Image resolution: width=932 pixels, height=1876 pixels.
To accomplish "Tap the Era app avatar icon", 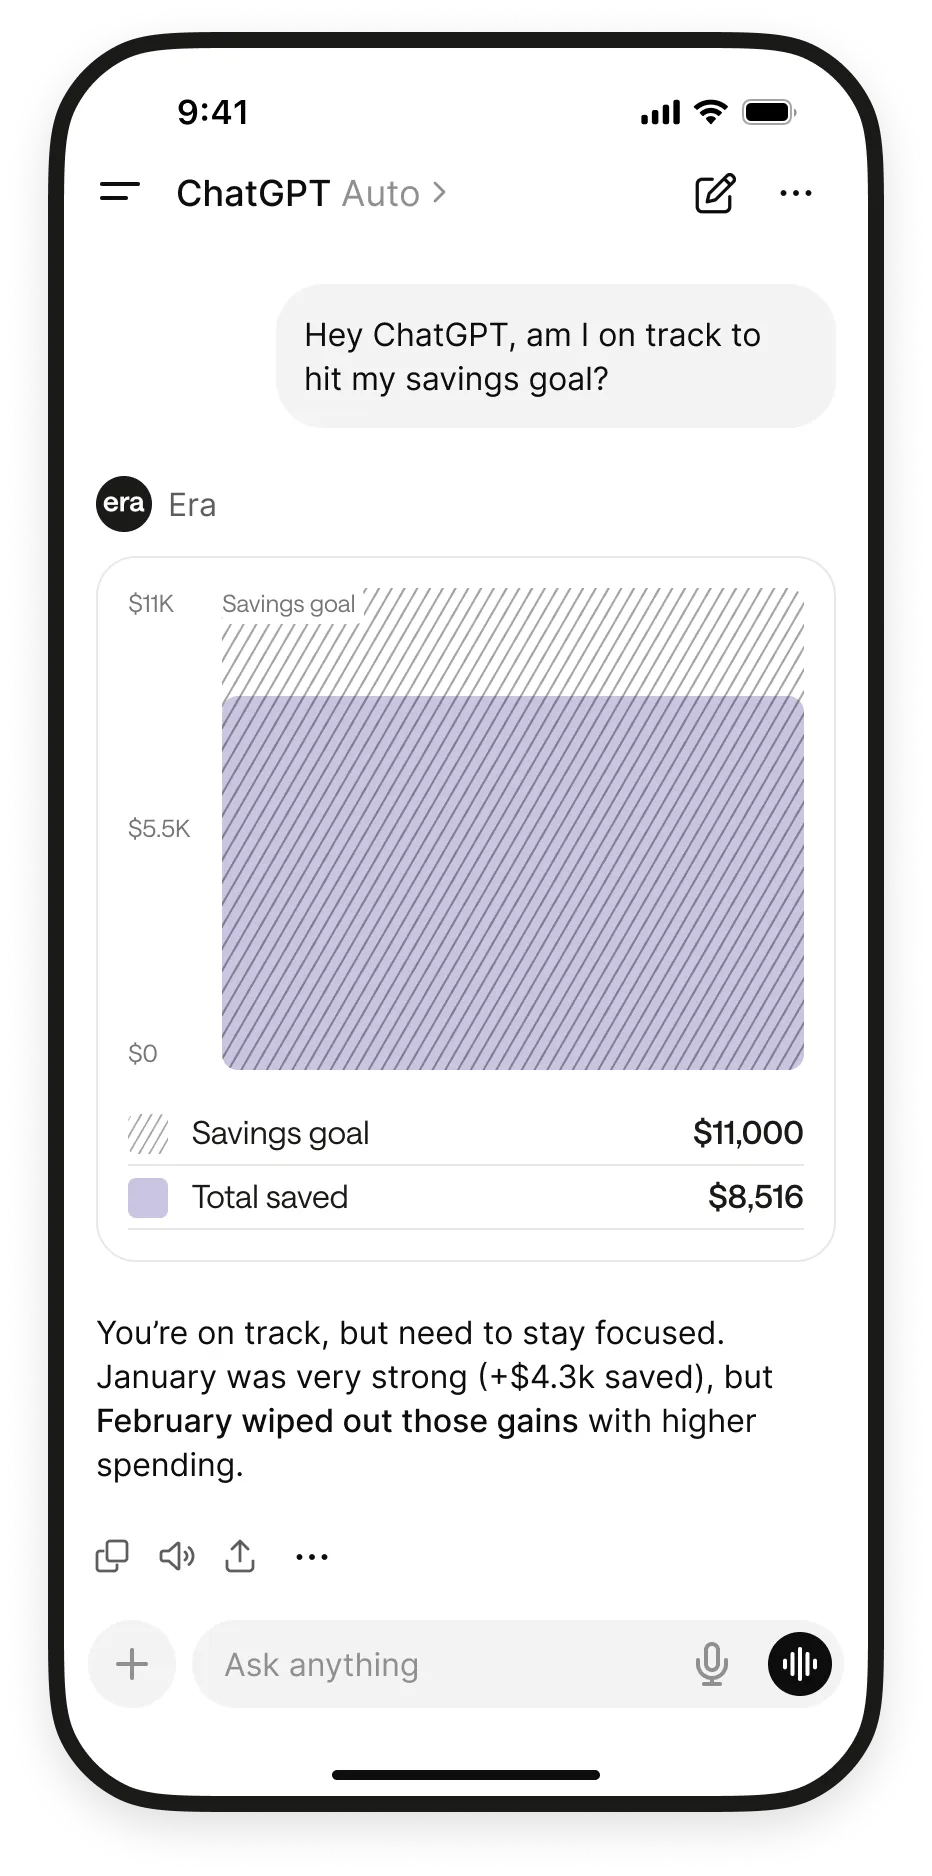I will [x=124, y=504].
